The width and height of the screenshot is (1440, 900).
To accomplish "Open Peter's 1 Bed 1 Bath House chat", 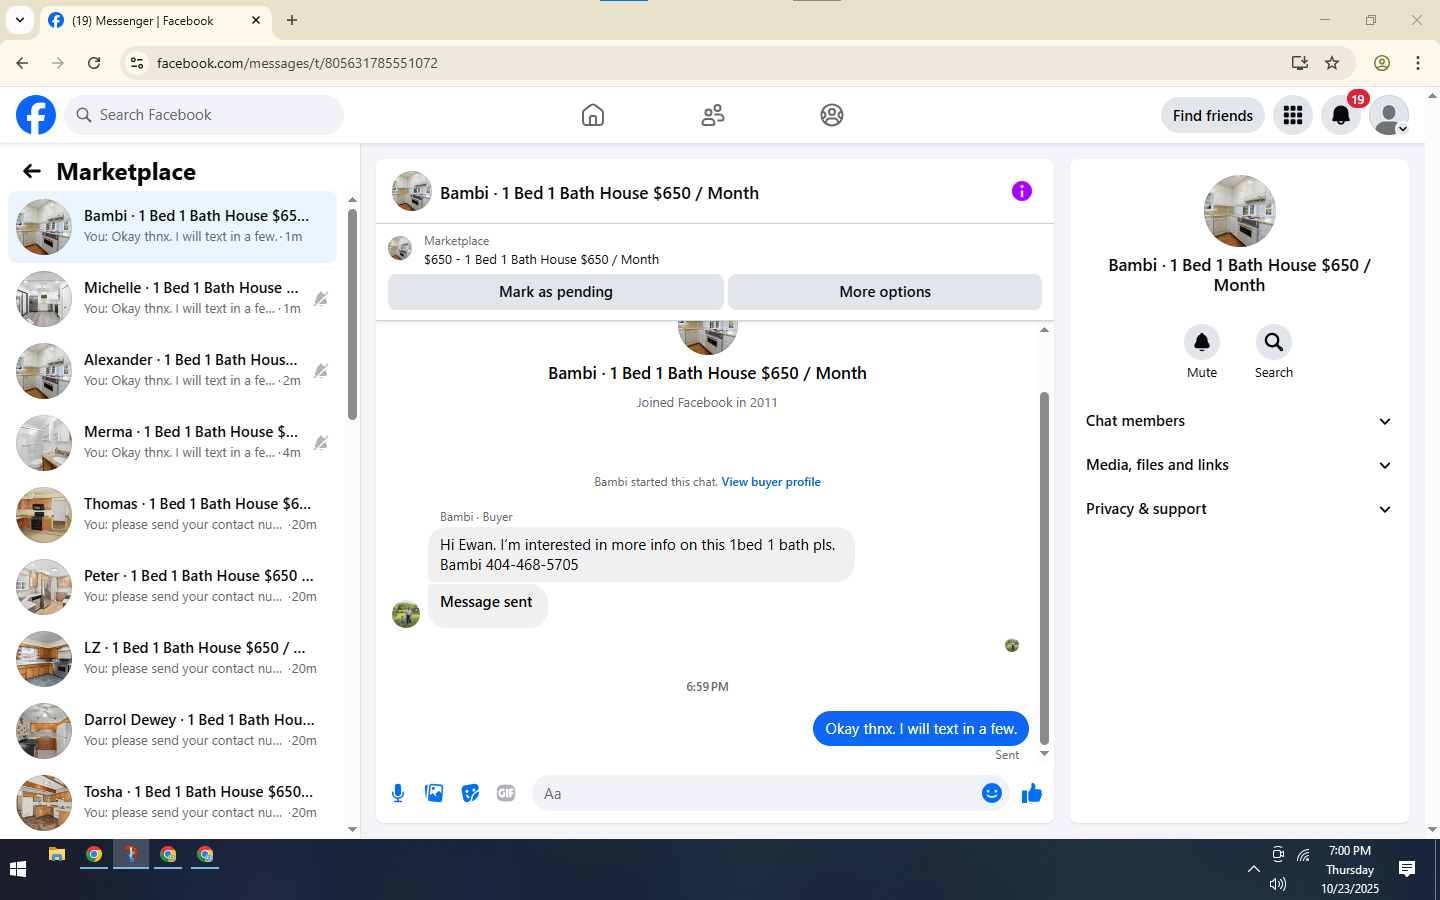I will point(172,587).
